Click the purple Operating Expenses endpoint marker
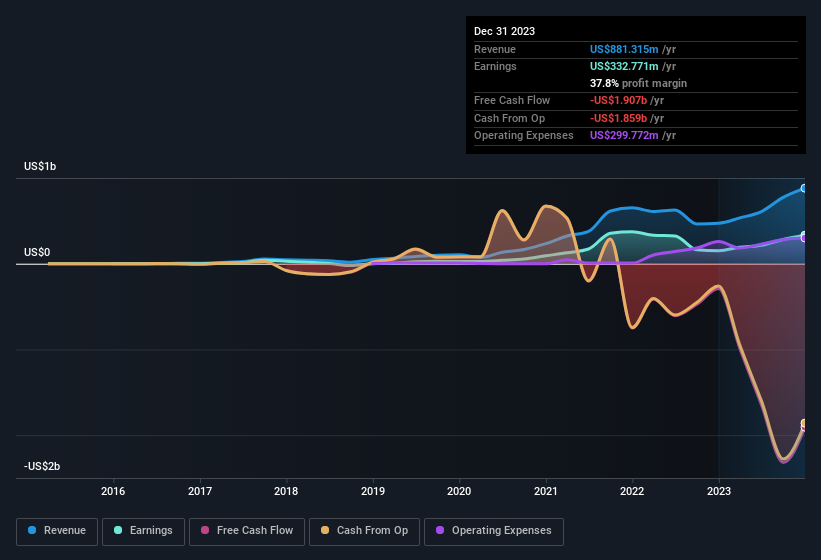This screenshot has height=560, width=821. [x=805, y=239]
